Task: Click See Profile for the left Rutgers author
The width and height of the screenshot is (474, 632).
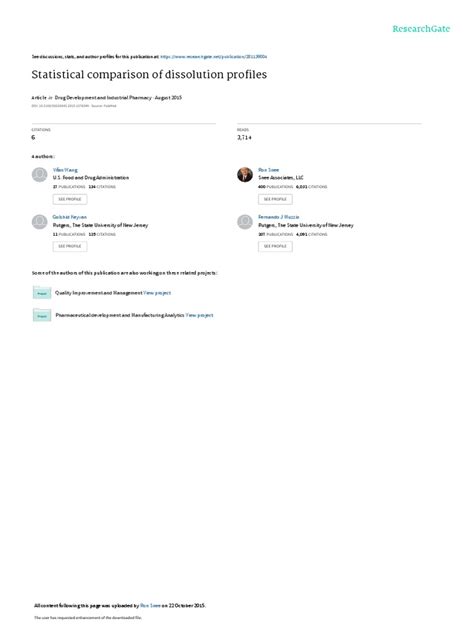Action: point(70,246)
